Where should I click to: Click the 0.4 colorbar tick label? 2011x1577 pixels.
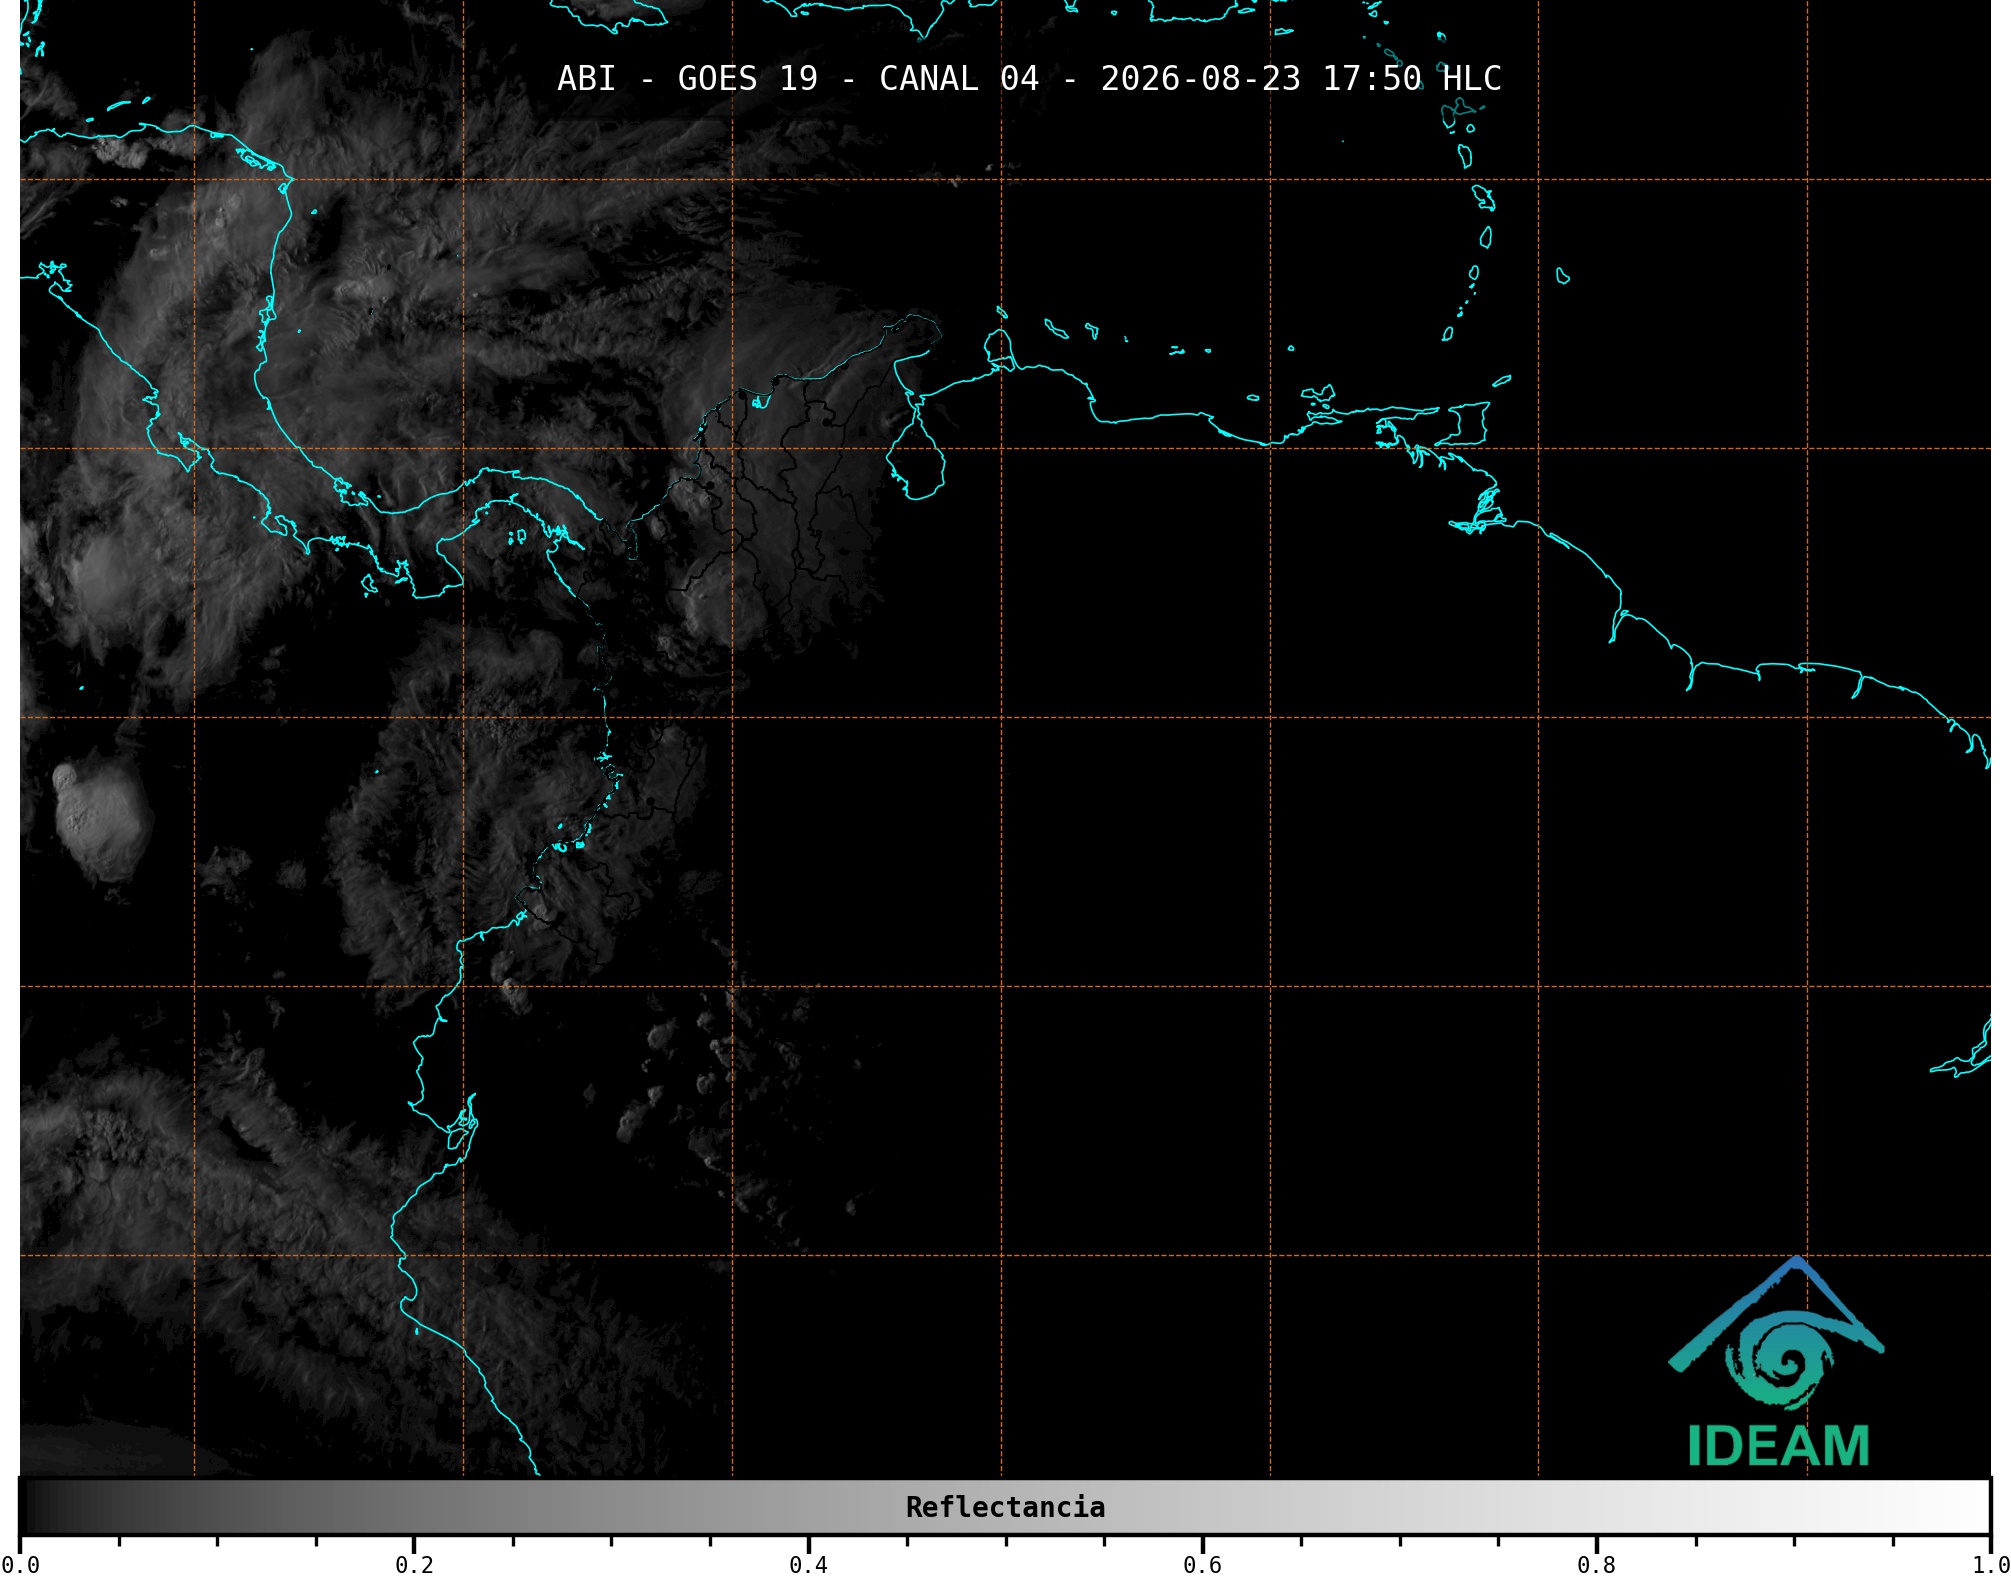808,1565
